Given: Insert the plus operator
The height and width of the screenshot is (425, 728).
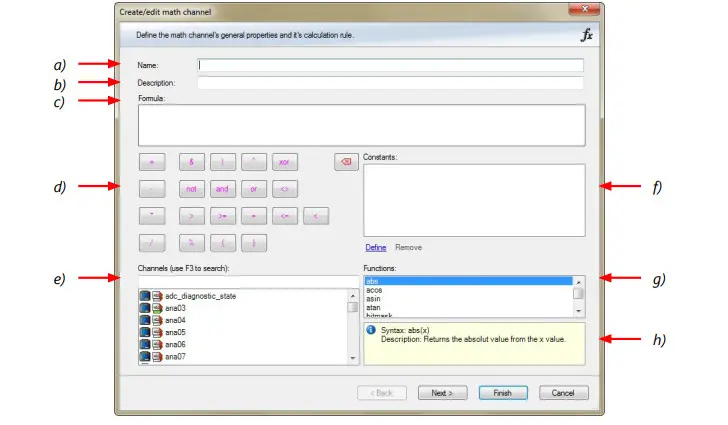Looking at the screenshot, I should (152, 162).
